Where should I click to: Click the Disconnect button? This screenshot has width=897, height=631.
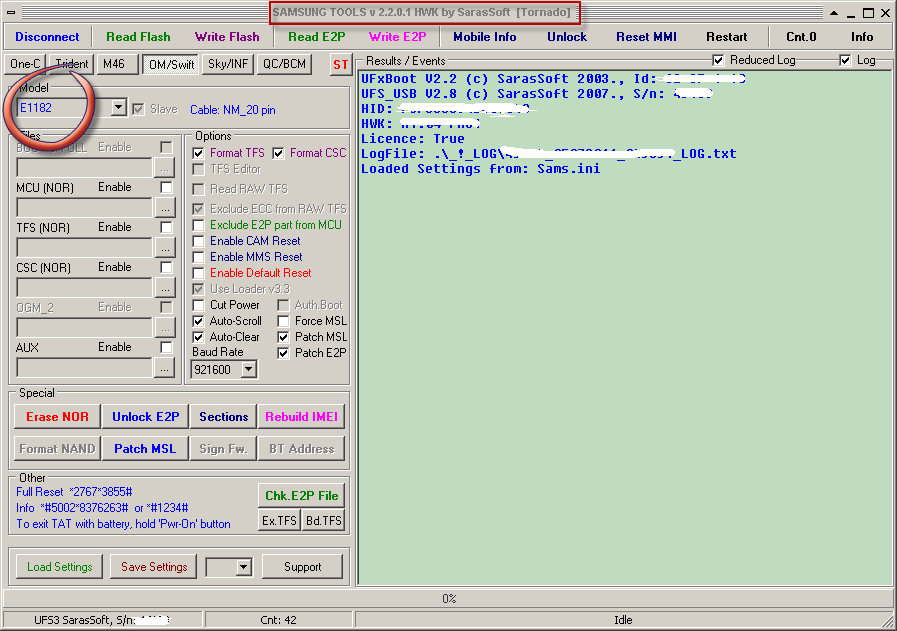pyautogui.click(x=47, y=37)
